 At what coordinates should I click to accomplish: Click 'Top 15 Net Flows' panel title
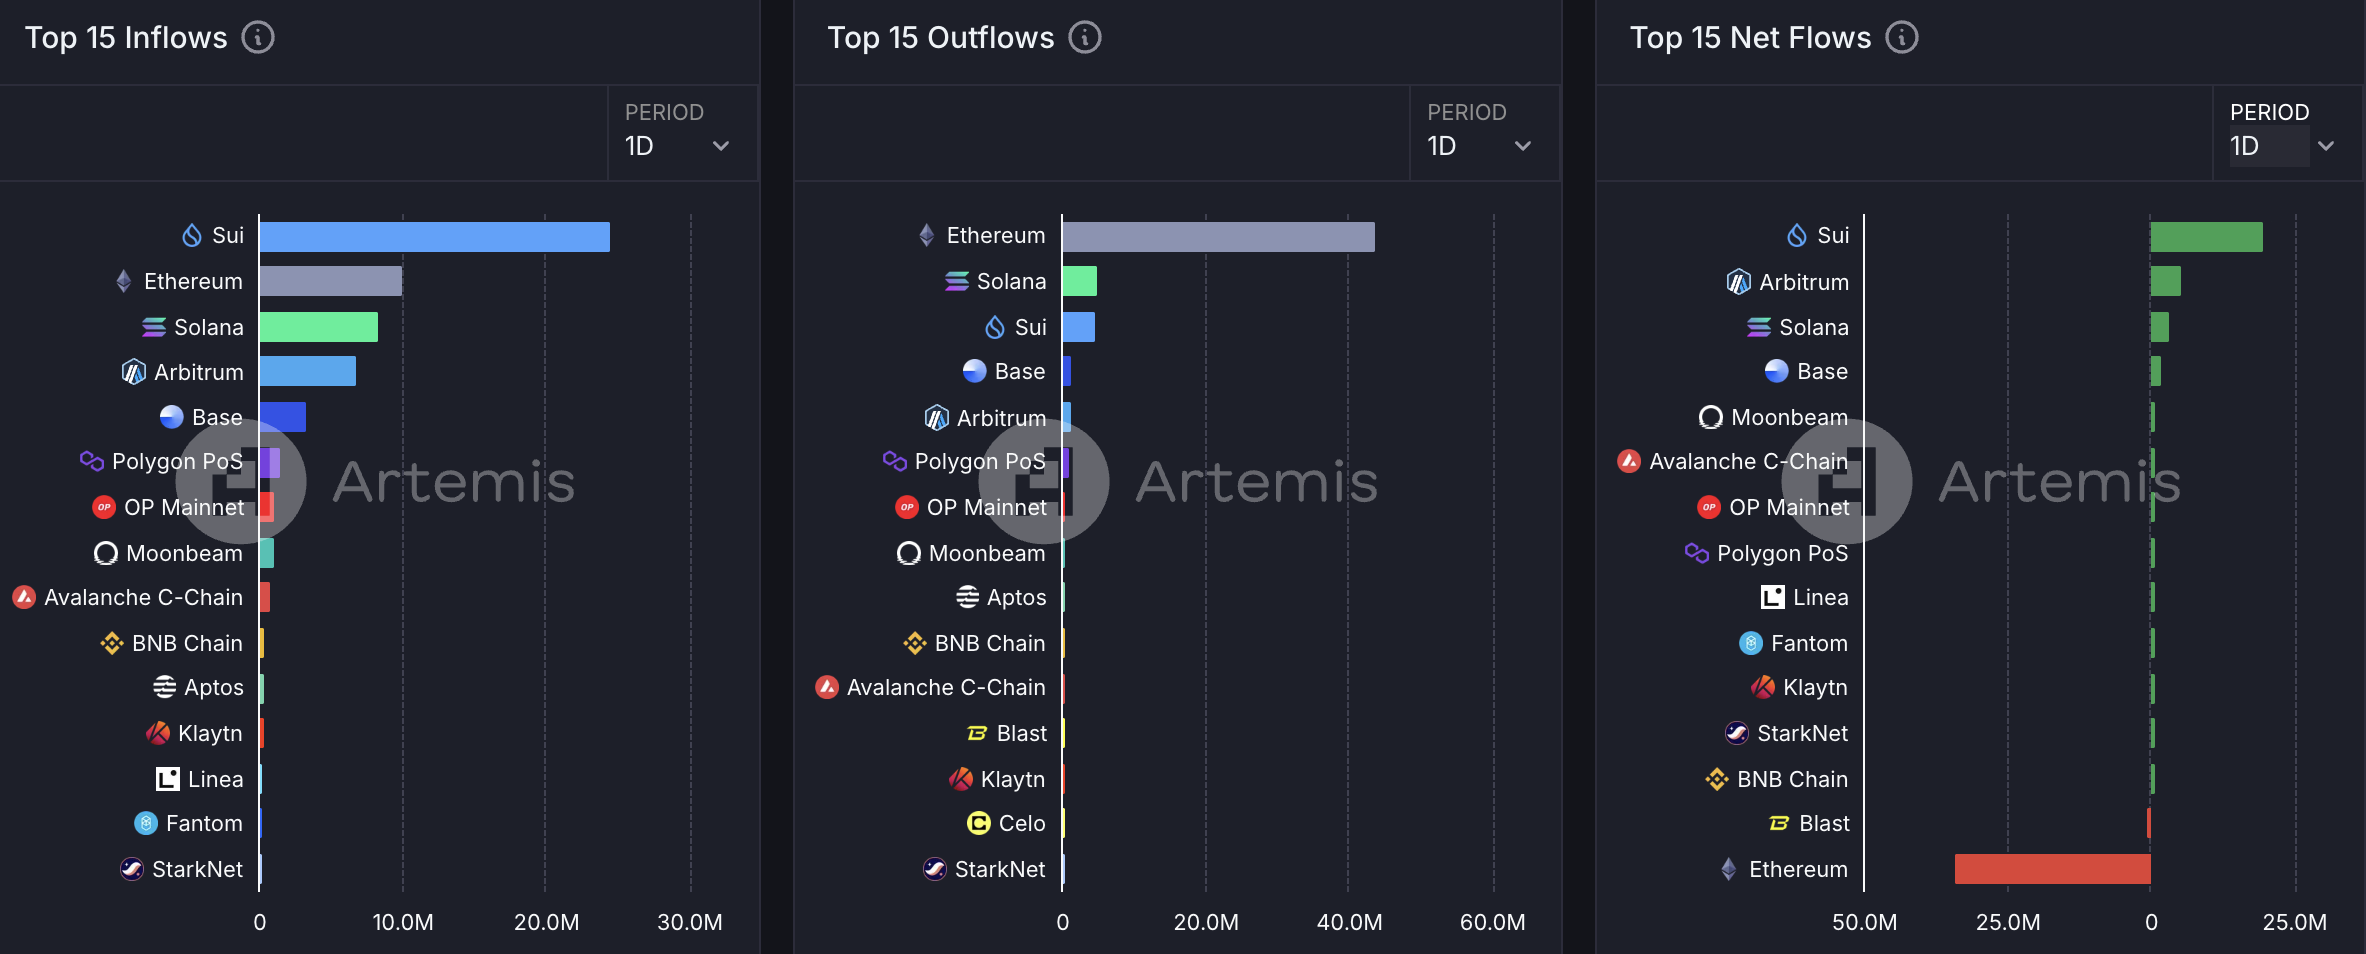(1750, 38)
